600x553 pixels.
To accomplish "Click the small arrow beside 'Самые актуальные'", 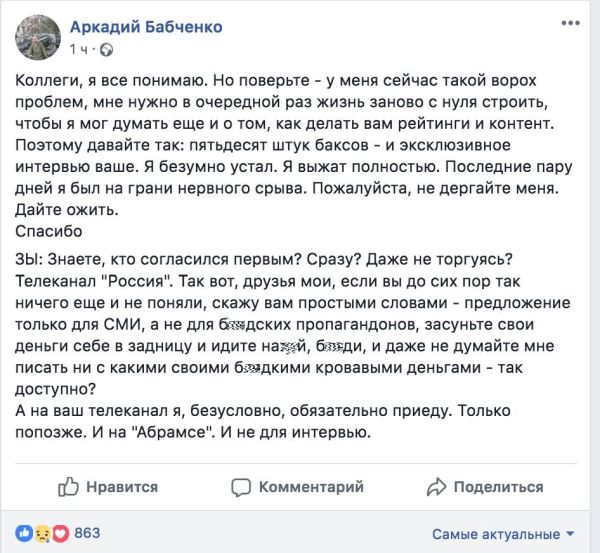I will tap(570, 534).
